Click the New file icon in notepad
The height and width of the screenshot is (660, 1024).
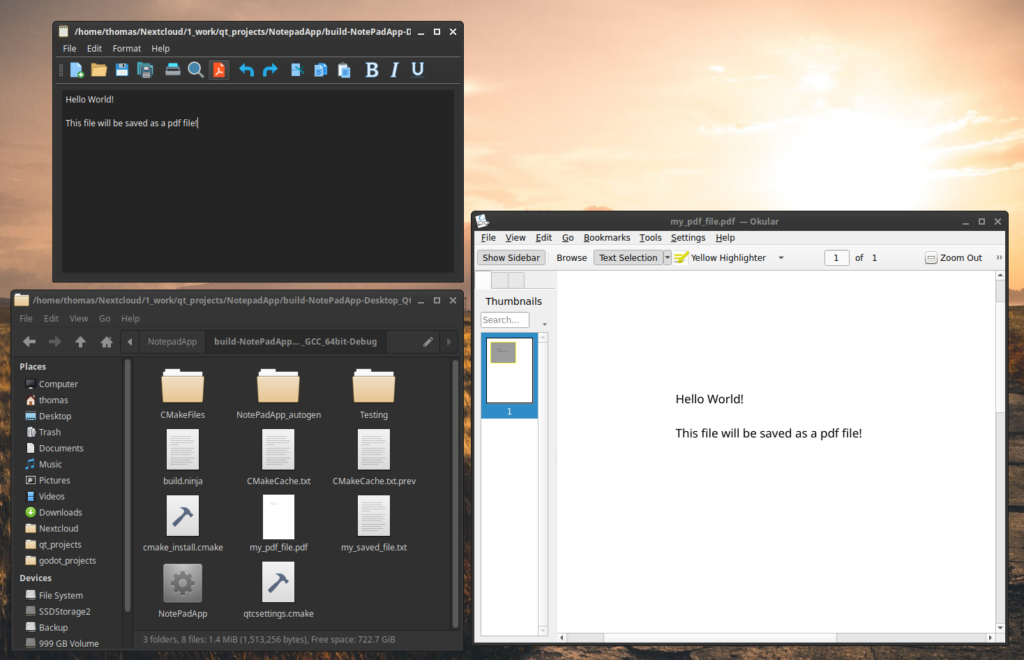76,70
